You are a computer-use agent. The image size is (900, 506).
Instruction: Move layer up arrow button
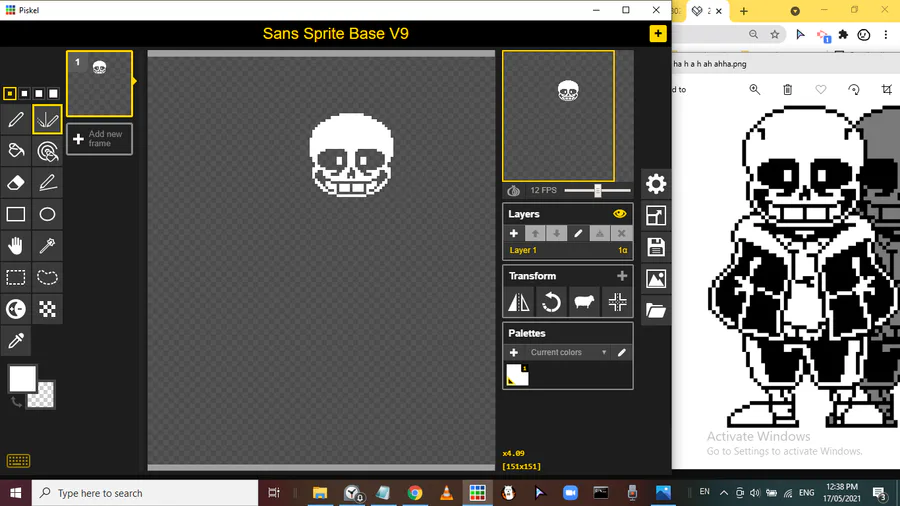coord(535,233)
